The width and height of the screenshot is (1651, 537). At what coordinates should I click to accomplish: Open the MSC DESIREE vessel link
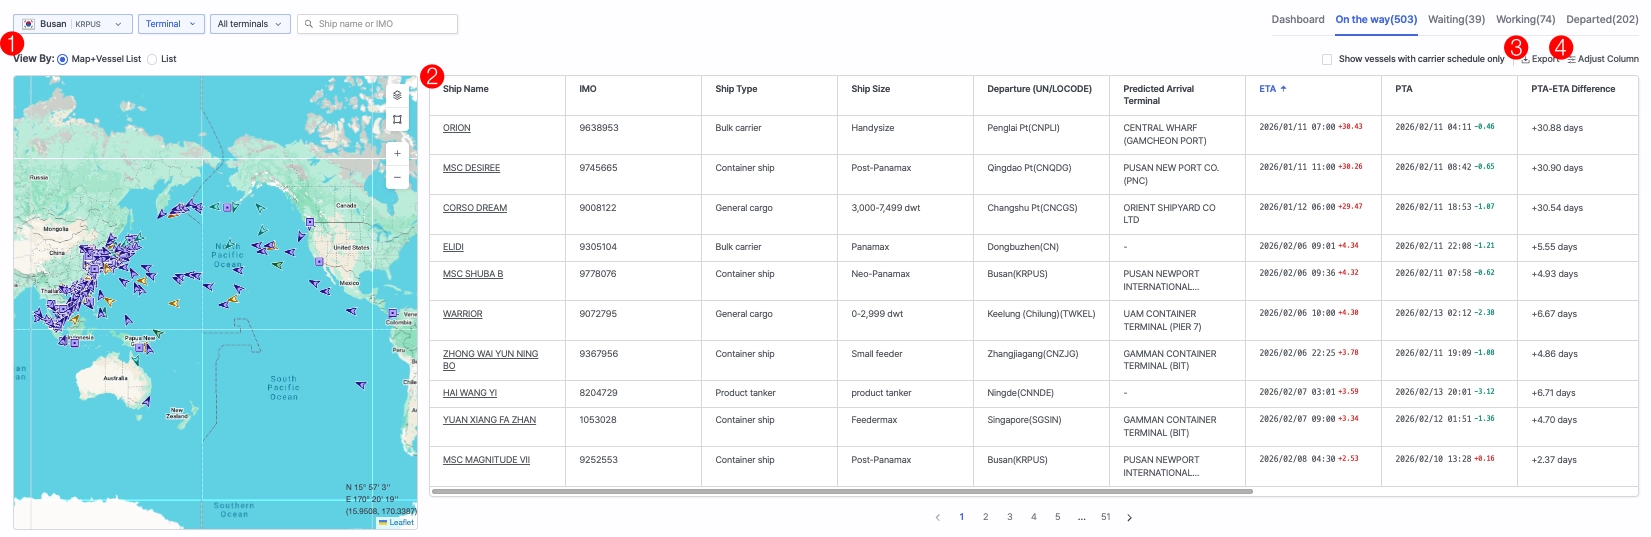(x=471, y=168)
